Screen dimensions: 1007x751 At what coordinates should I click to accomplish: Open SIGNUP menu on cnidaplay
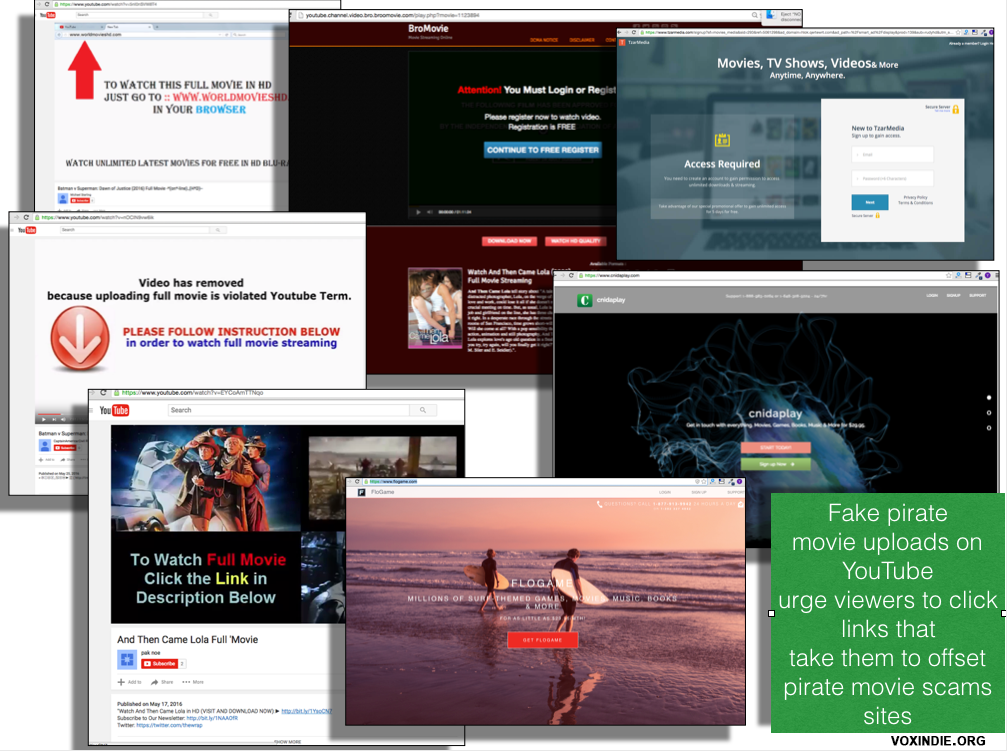point(953,296)
